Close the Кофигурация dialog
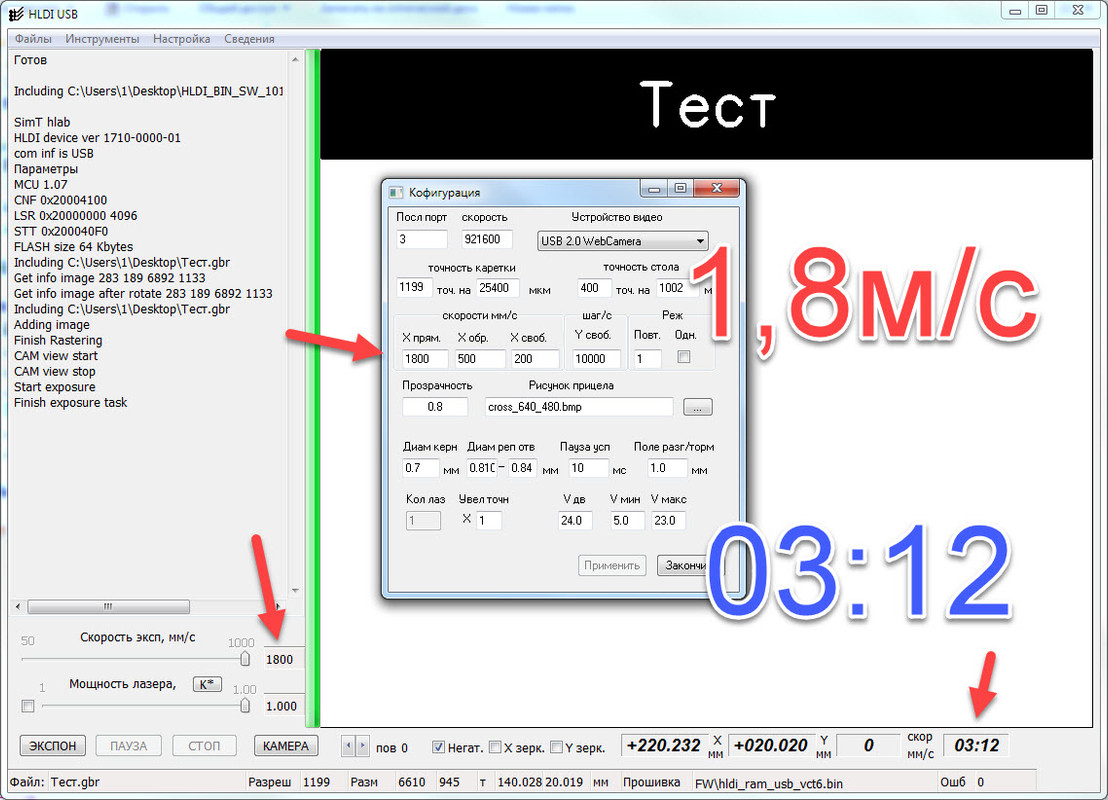 (x=717, y=189)
